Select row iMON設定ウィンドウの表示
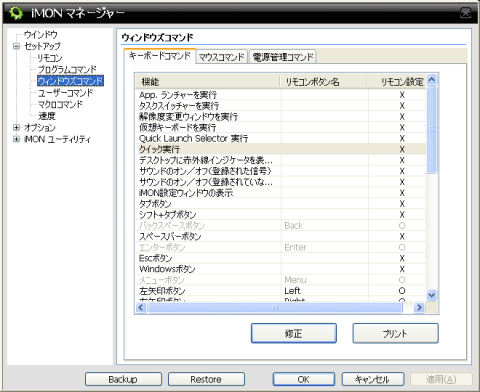The image size is (480, 392). (281, 193)
